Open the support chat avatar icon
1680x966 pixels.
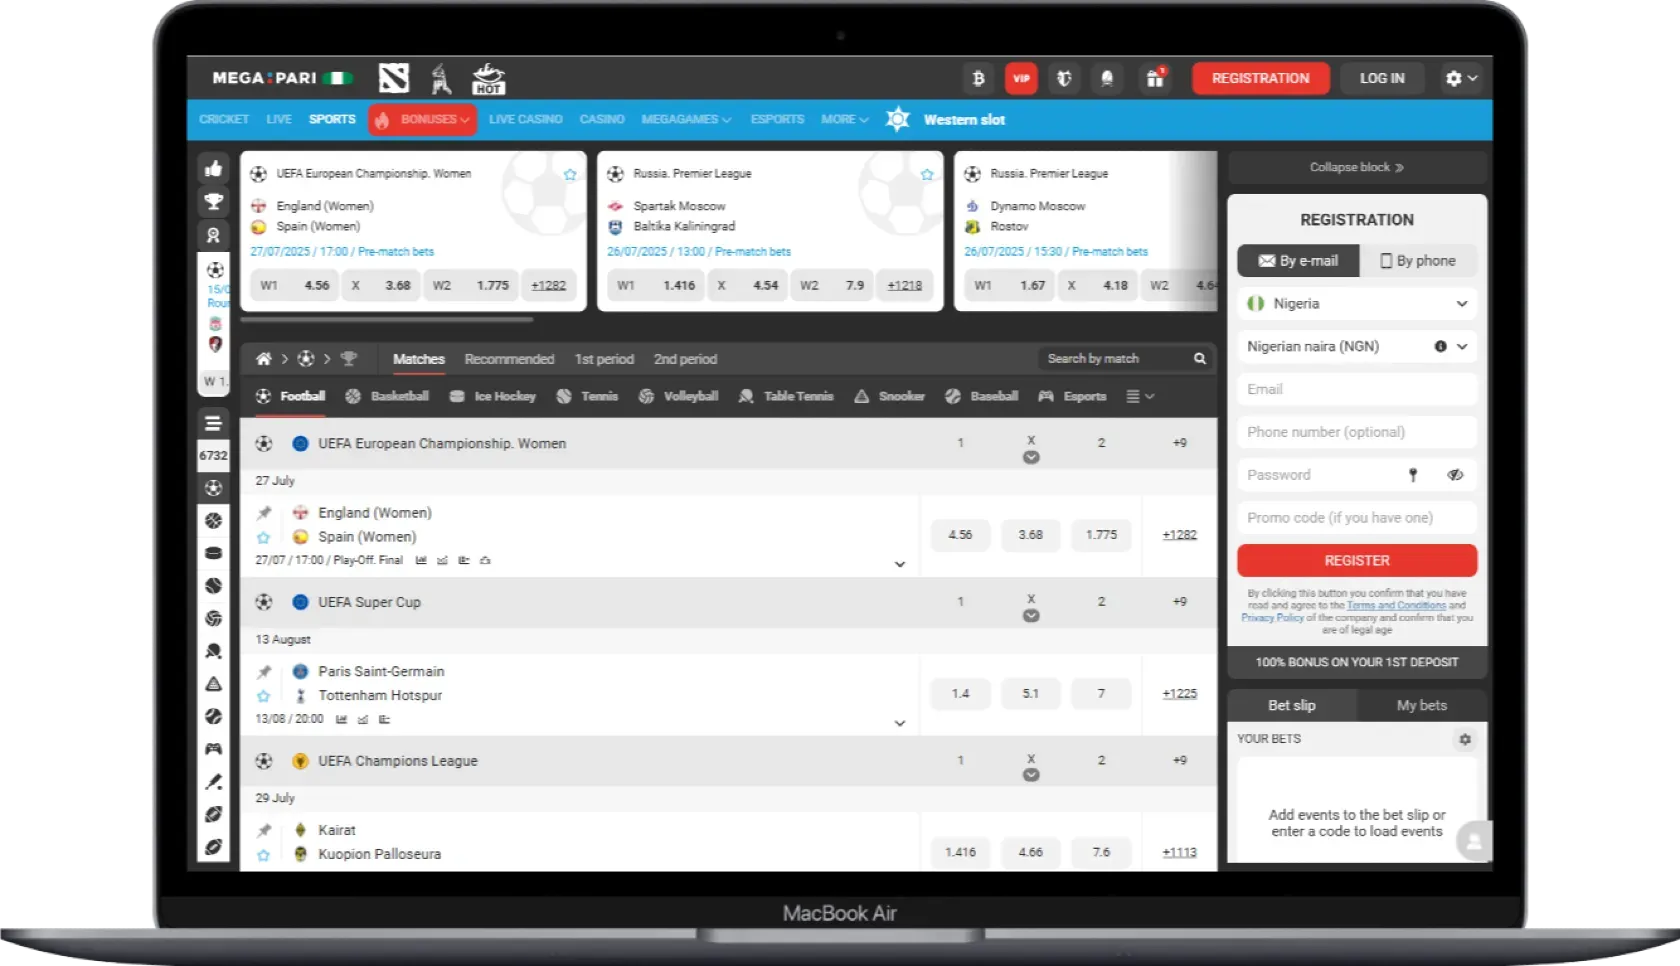[x=1474, y=841]
